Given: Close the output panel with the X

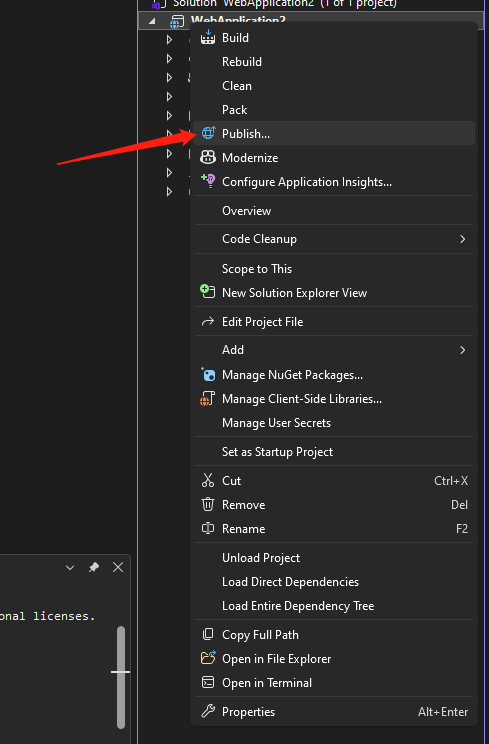Looking at the screenshot, I should tap(118, 567).
